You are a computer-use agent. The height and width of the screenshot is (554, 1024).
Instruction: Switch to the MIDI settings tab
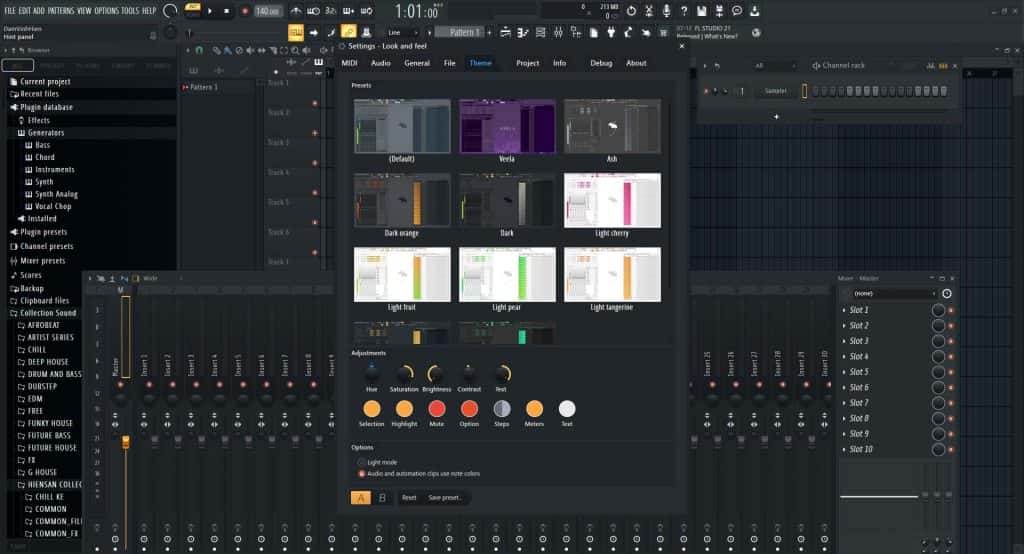349,63
